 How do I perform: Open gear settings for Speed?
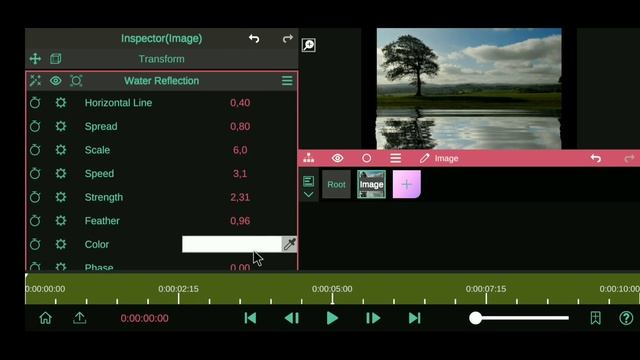(x=61, y=173)
